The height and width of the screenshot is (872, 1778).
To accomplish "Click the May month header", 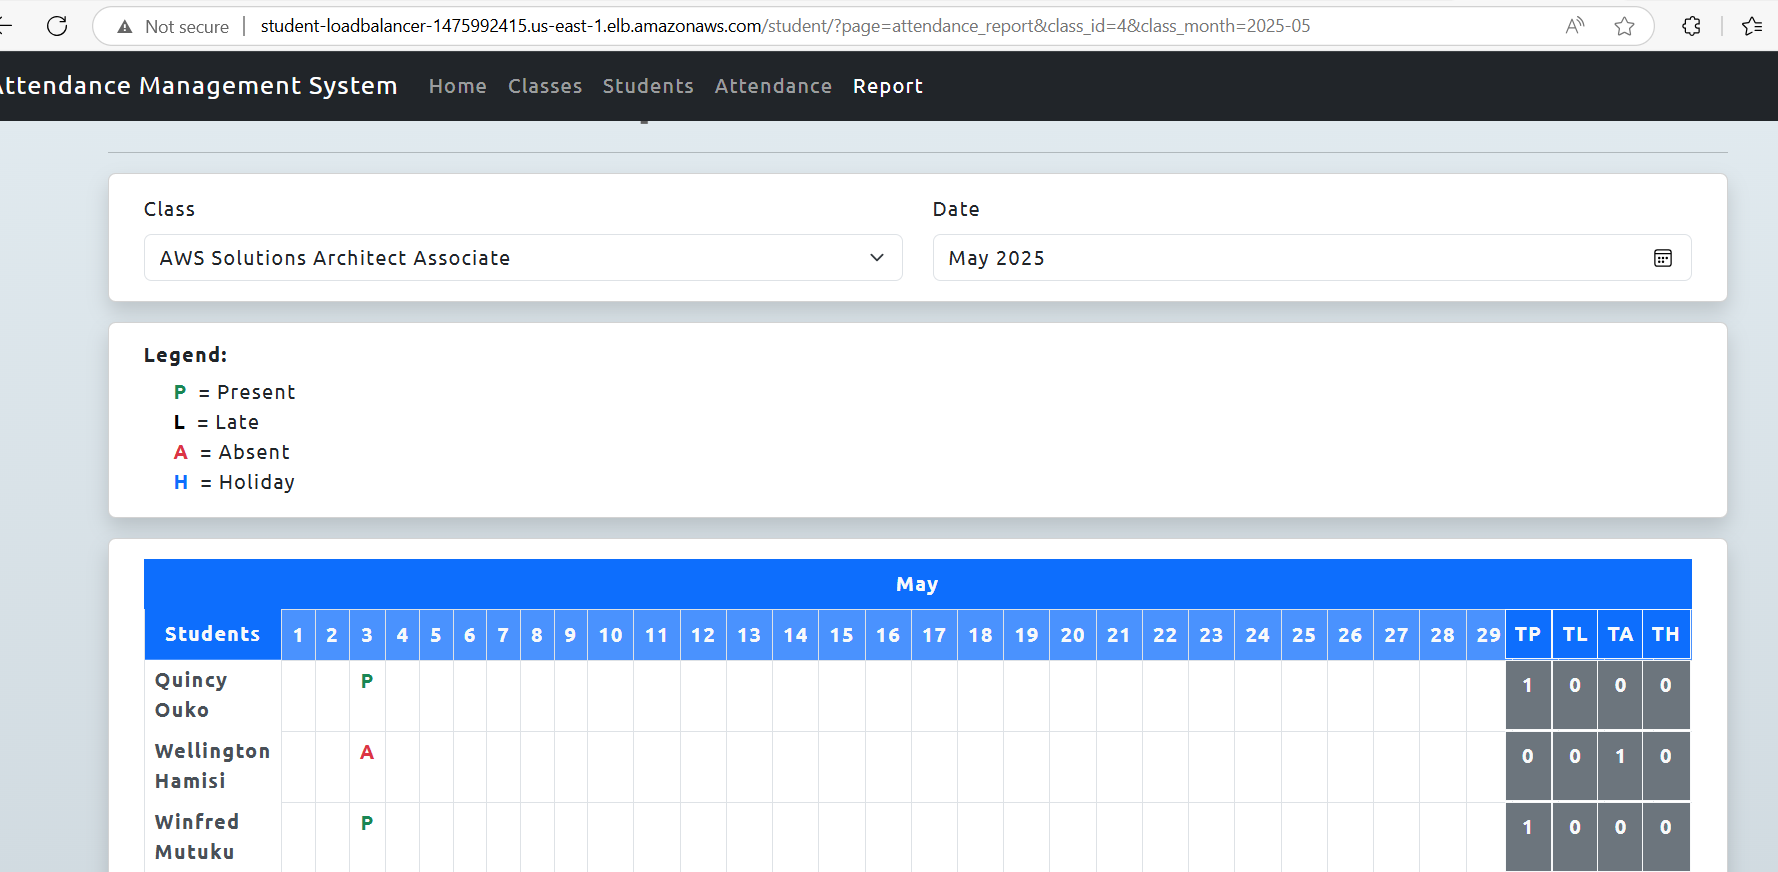I will point(917,584).
